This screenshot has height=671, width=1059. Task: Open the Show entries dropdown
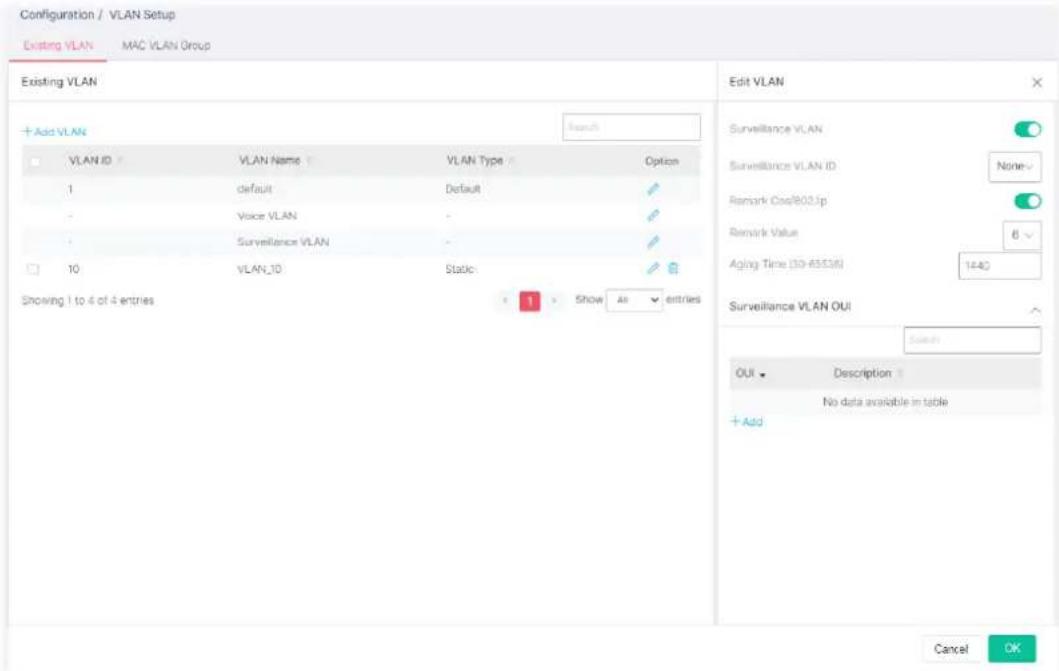point(634,300)
